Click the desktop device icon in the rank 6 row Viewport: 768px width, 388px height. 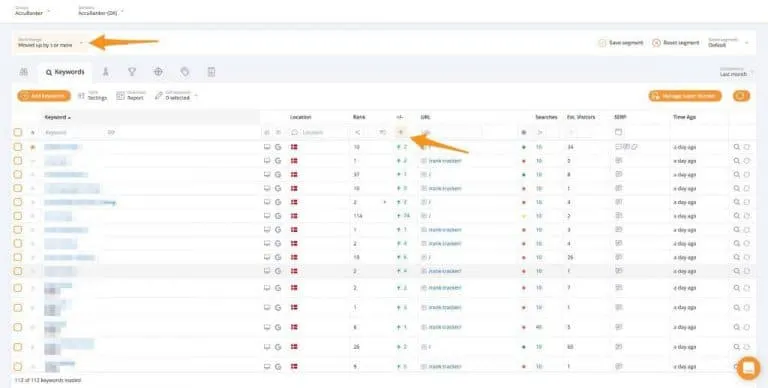click(267, 327)
